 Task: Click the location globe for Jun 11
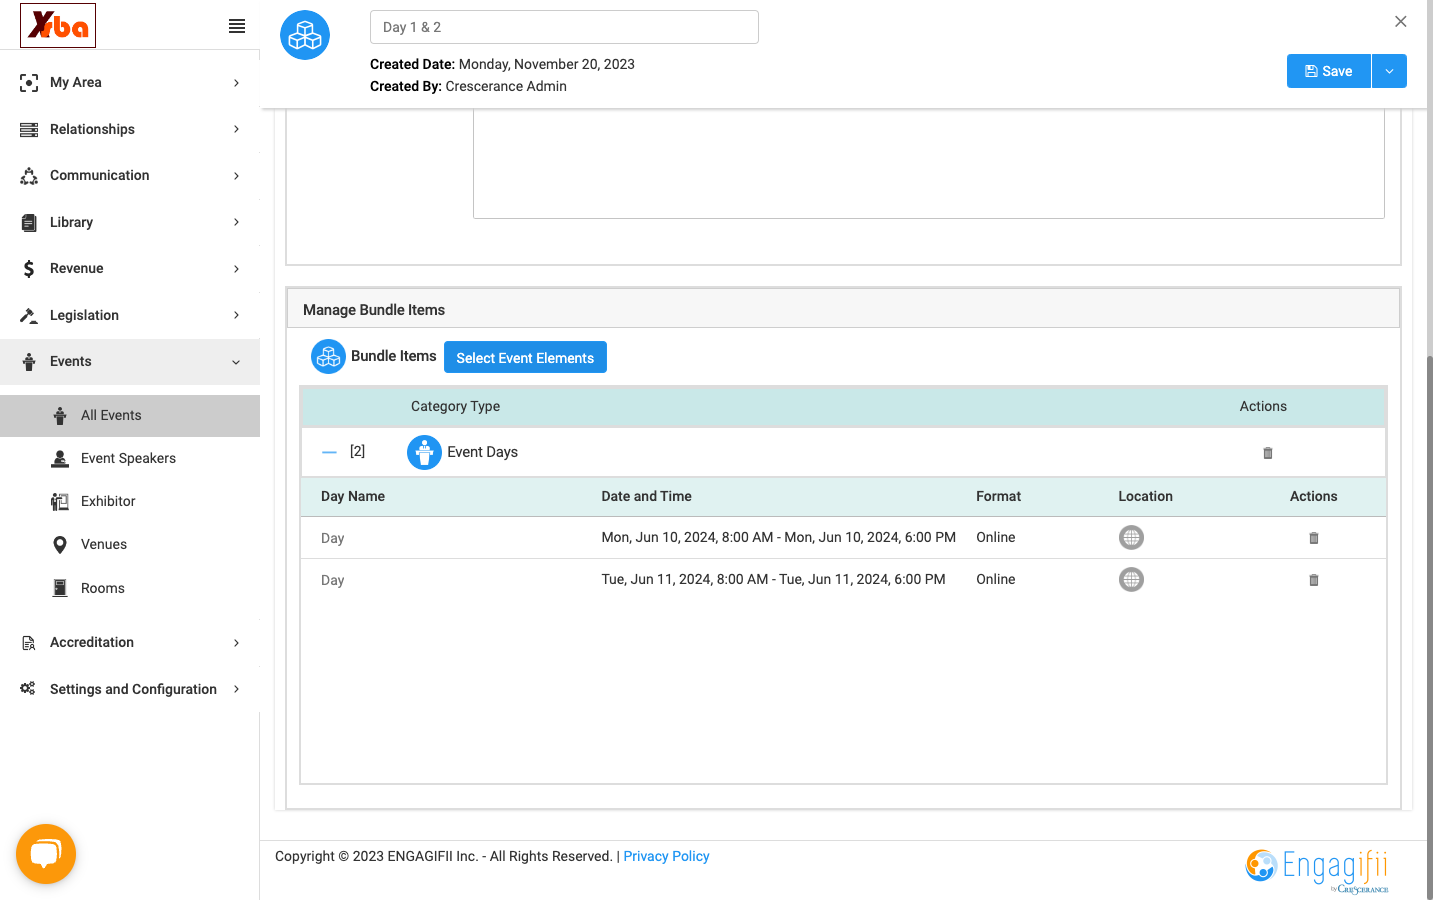pos(1131,579)
